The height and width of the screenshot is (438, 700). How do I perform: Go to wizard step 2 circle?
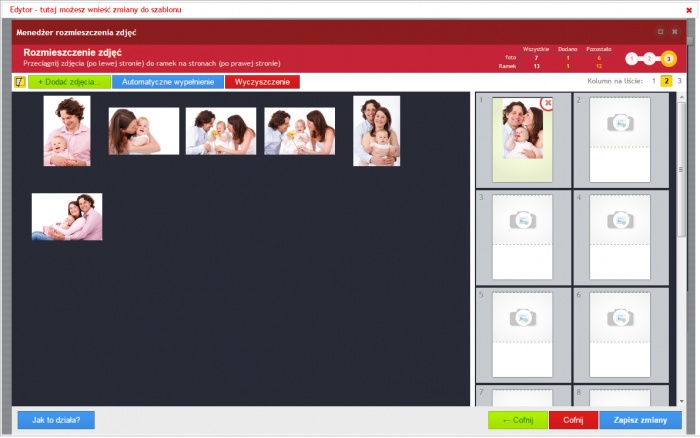(x=650, y=59)
